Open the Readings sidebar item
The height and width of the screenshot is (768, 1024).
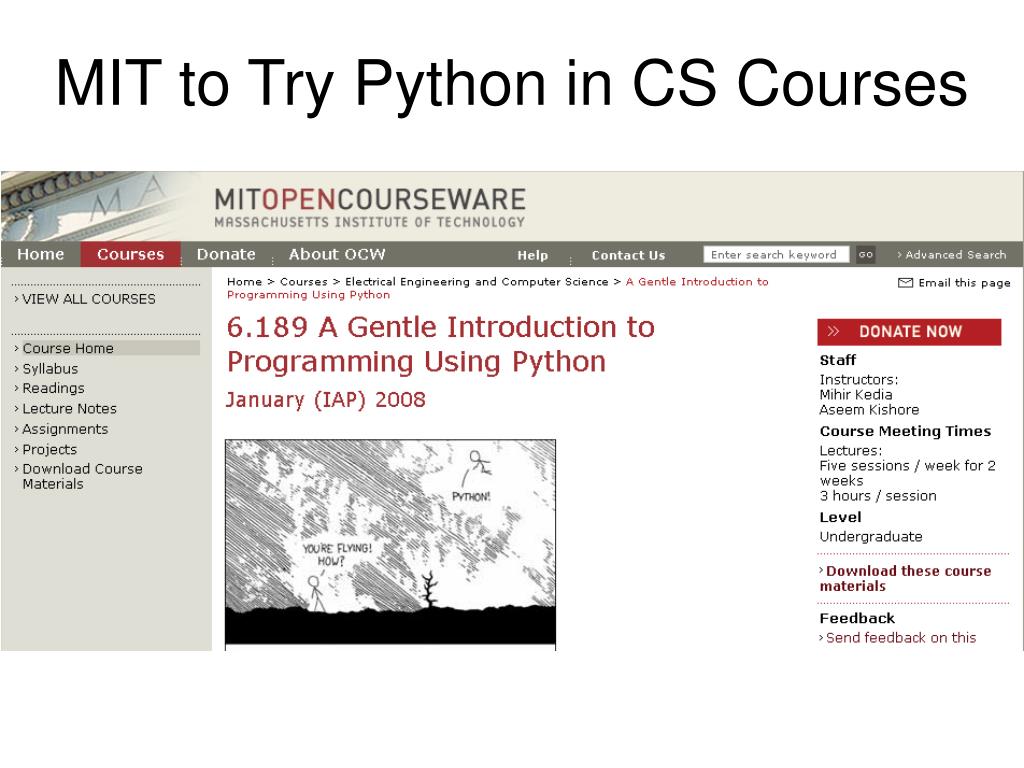pos(54,389)
